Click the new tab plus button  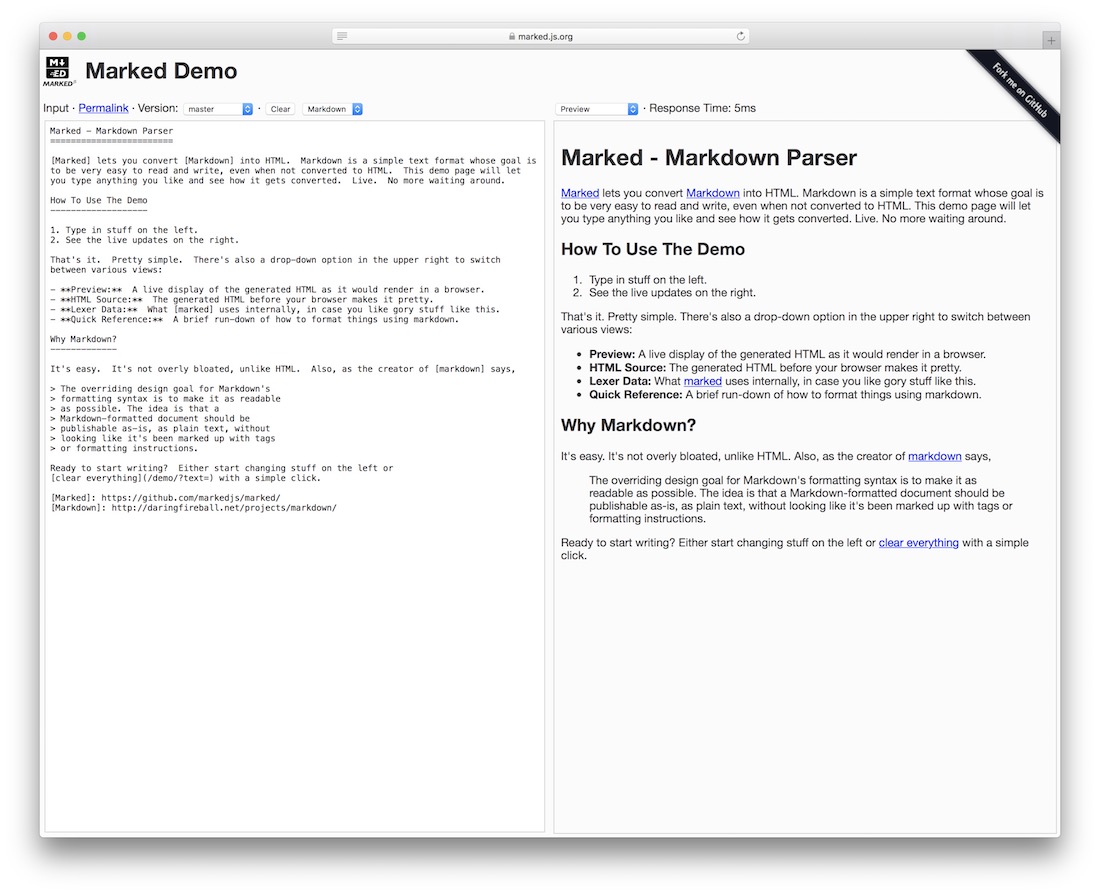tap(1050, 41)
